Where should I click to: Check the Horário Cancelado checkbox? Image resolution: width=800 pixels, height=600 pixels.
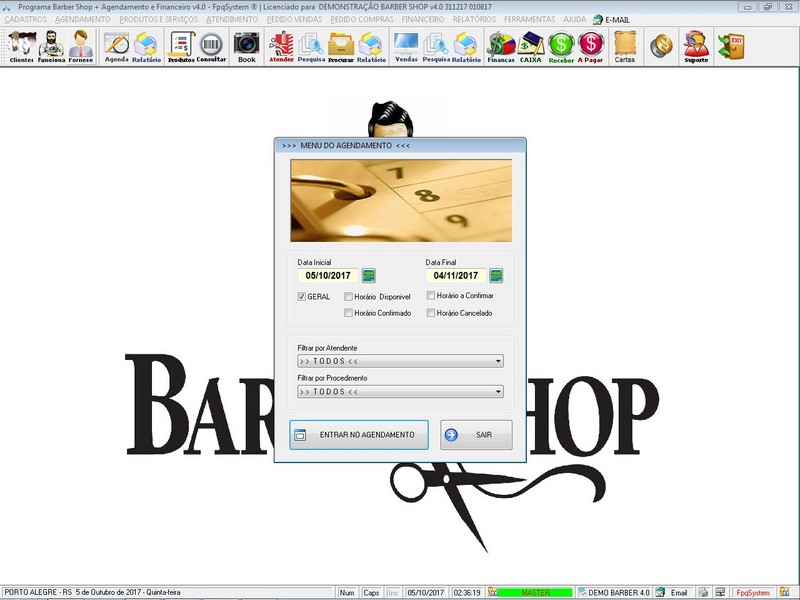coord(431,313)
